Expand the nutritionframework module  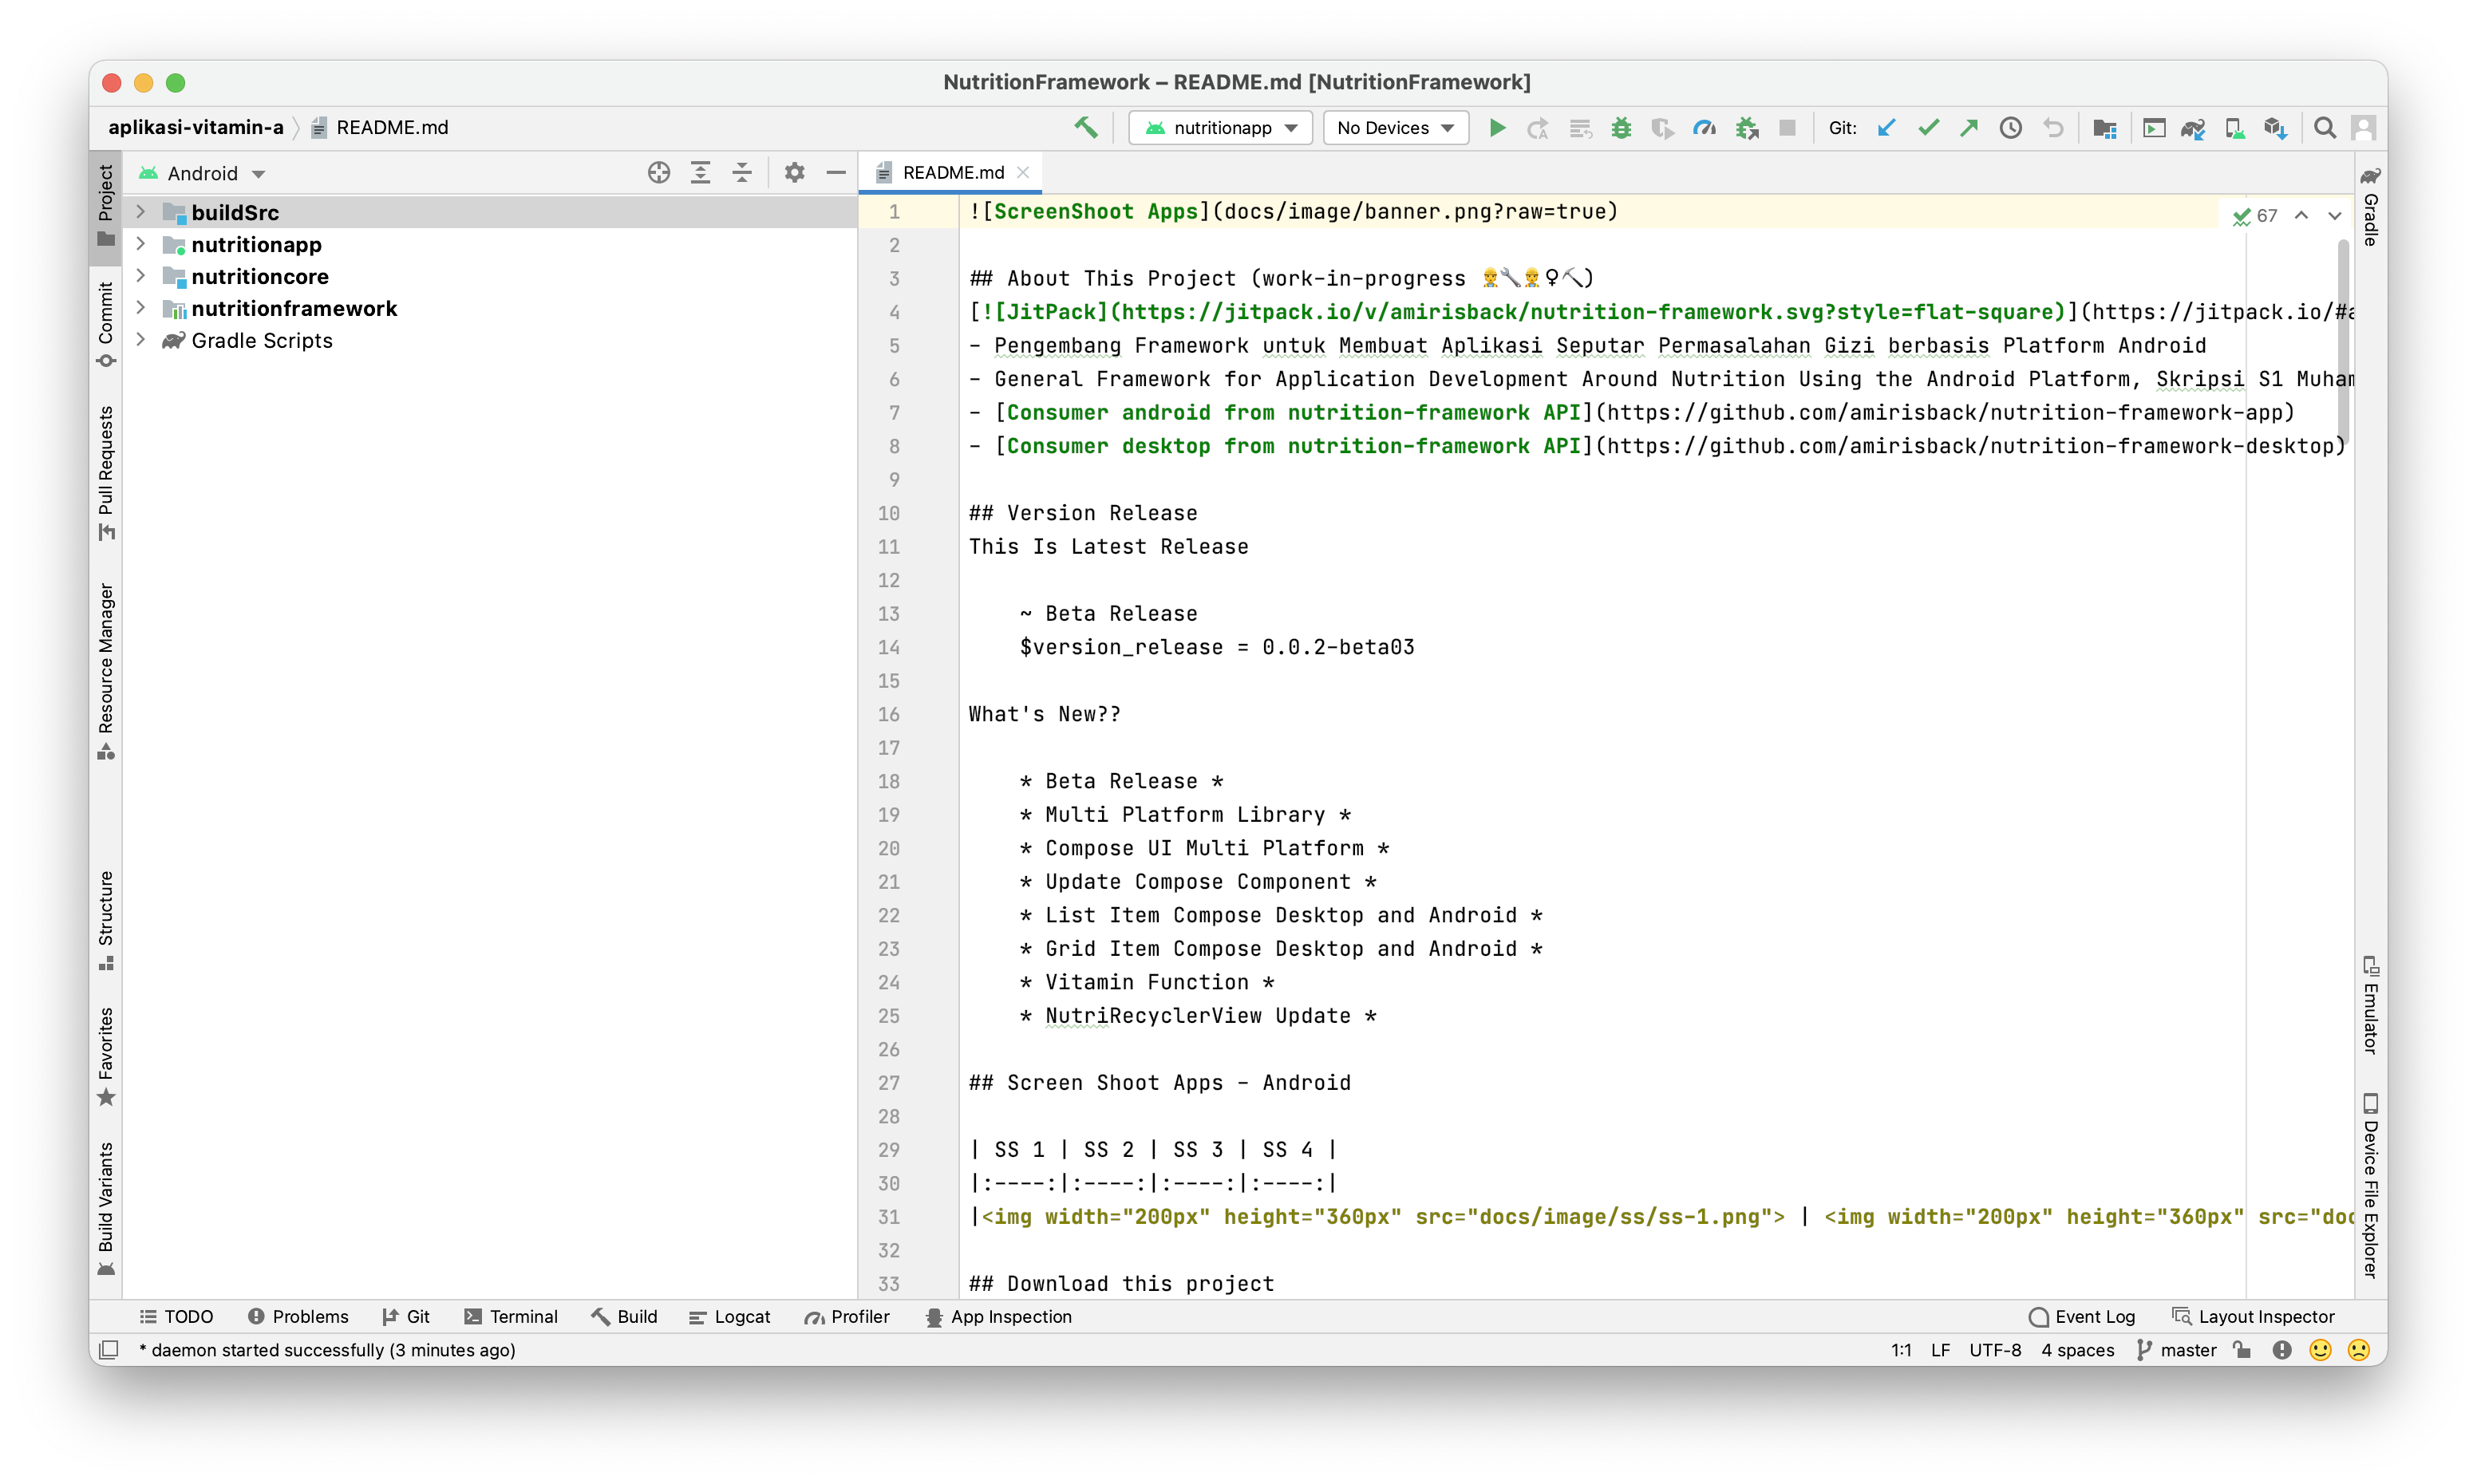[141, 308]
